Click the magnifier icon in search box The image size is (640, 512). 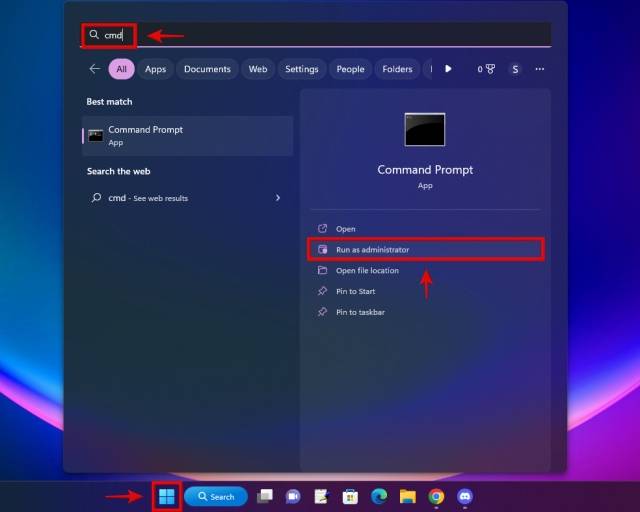[x=94, y=35]
